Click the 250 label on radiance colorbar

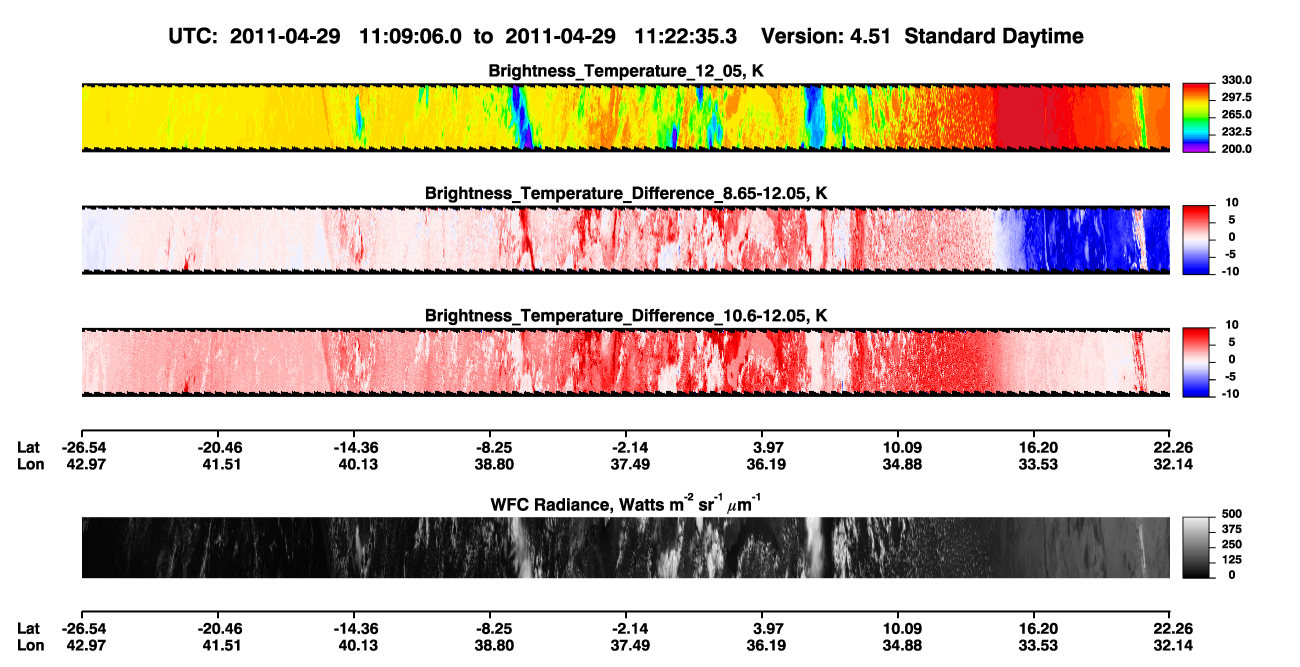[1230, 544]
